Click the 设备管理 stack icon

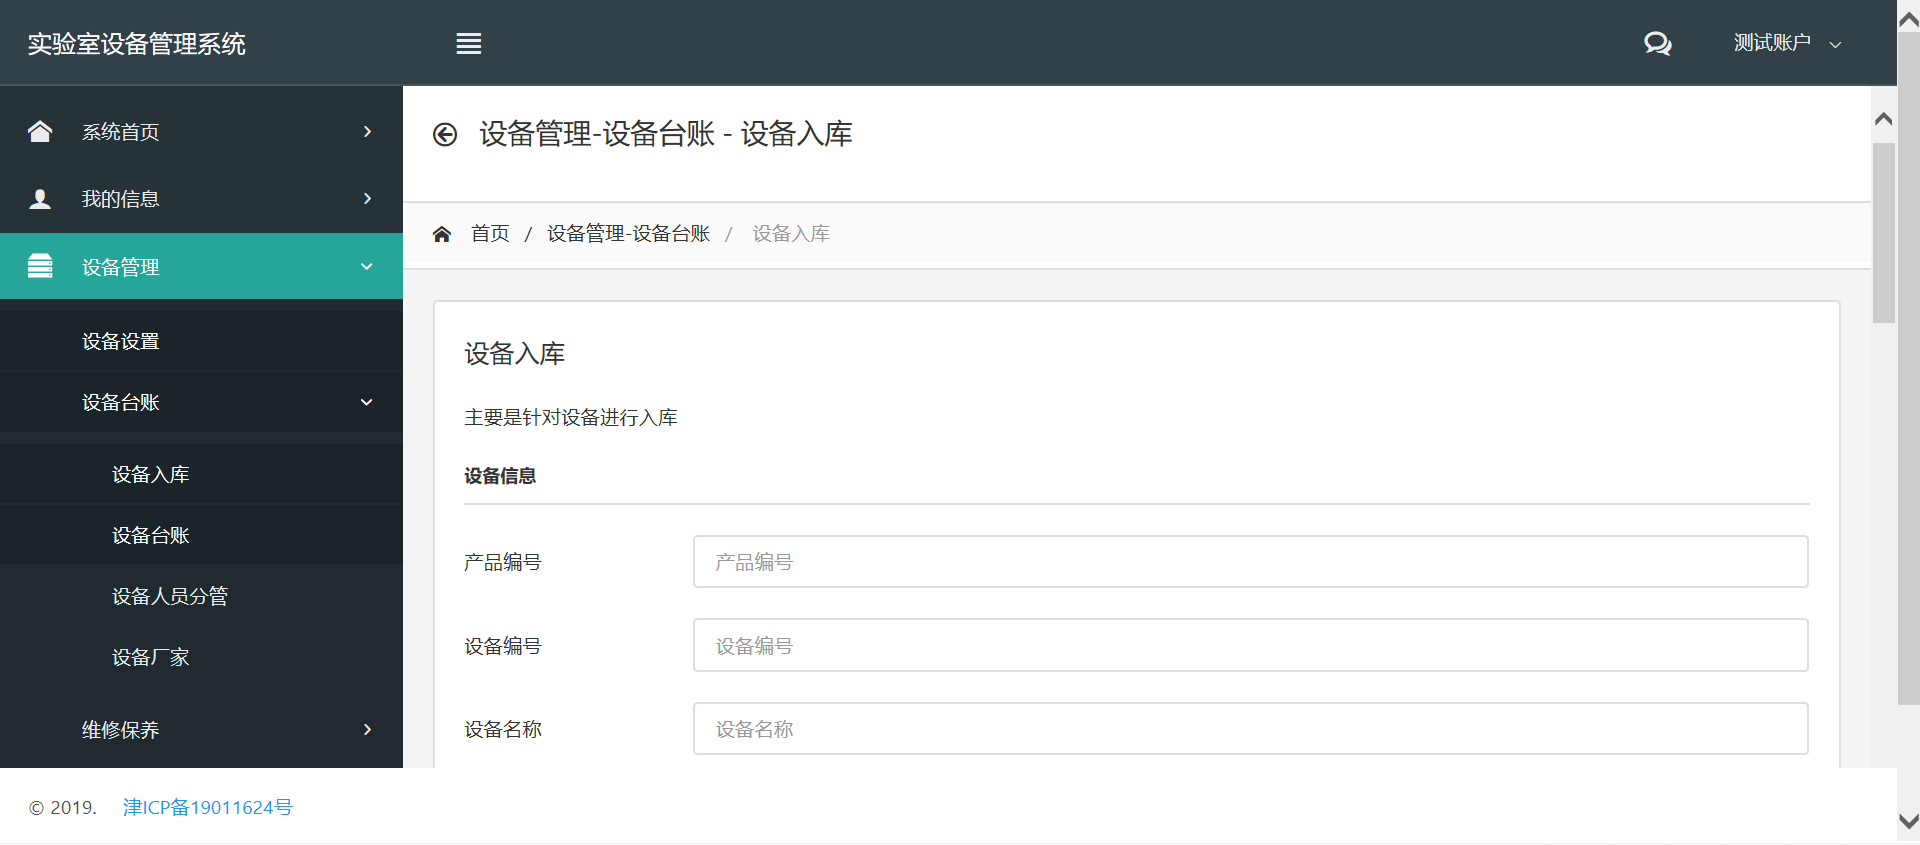[40, 266]
